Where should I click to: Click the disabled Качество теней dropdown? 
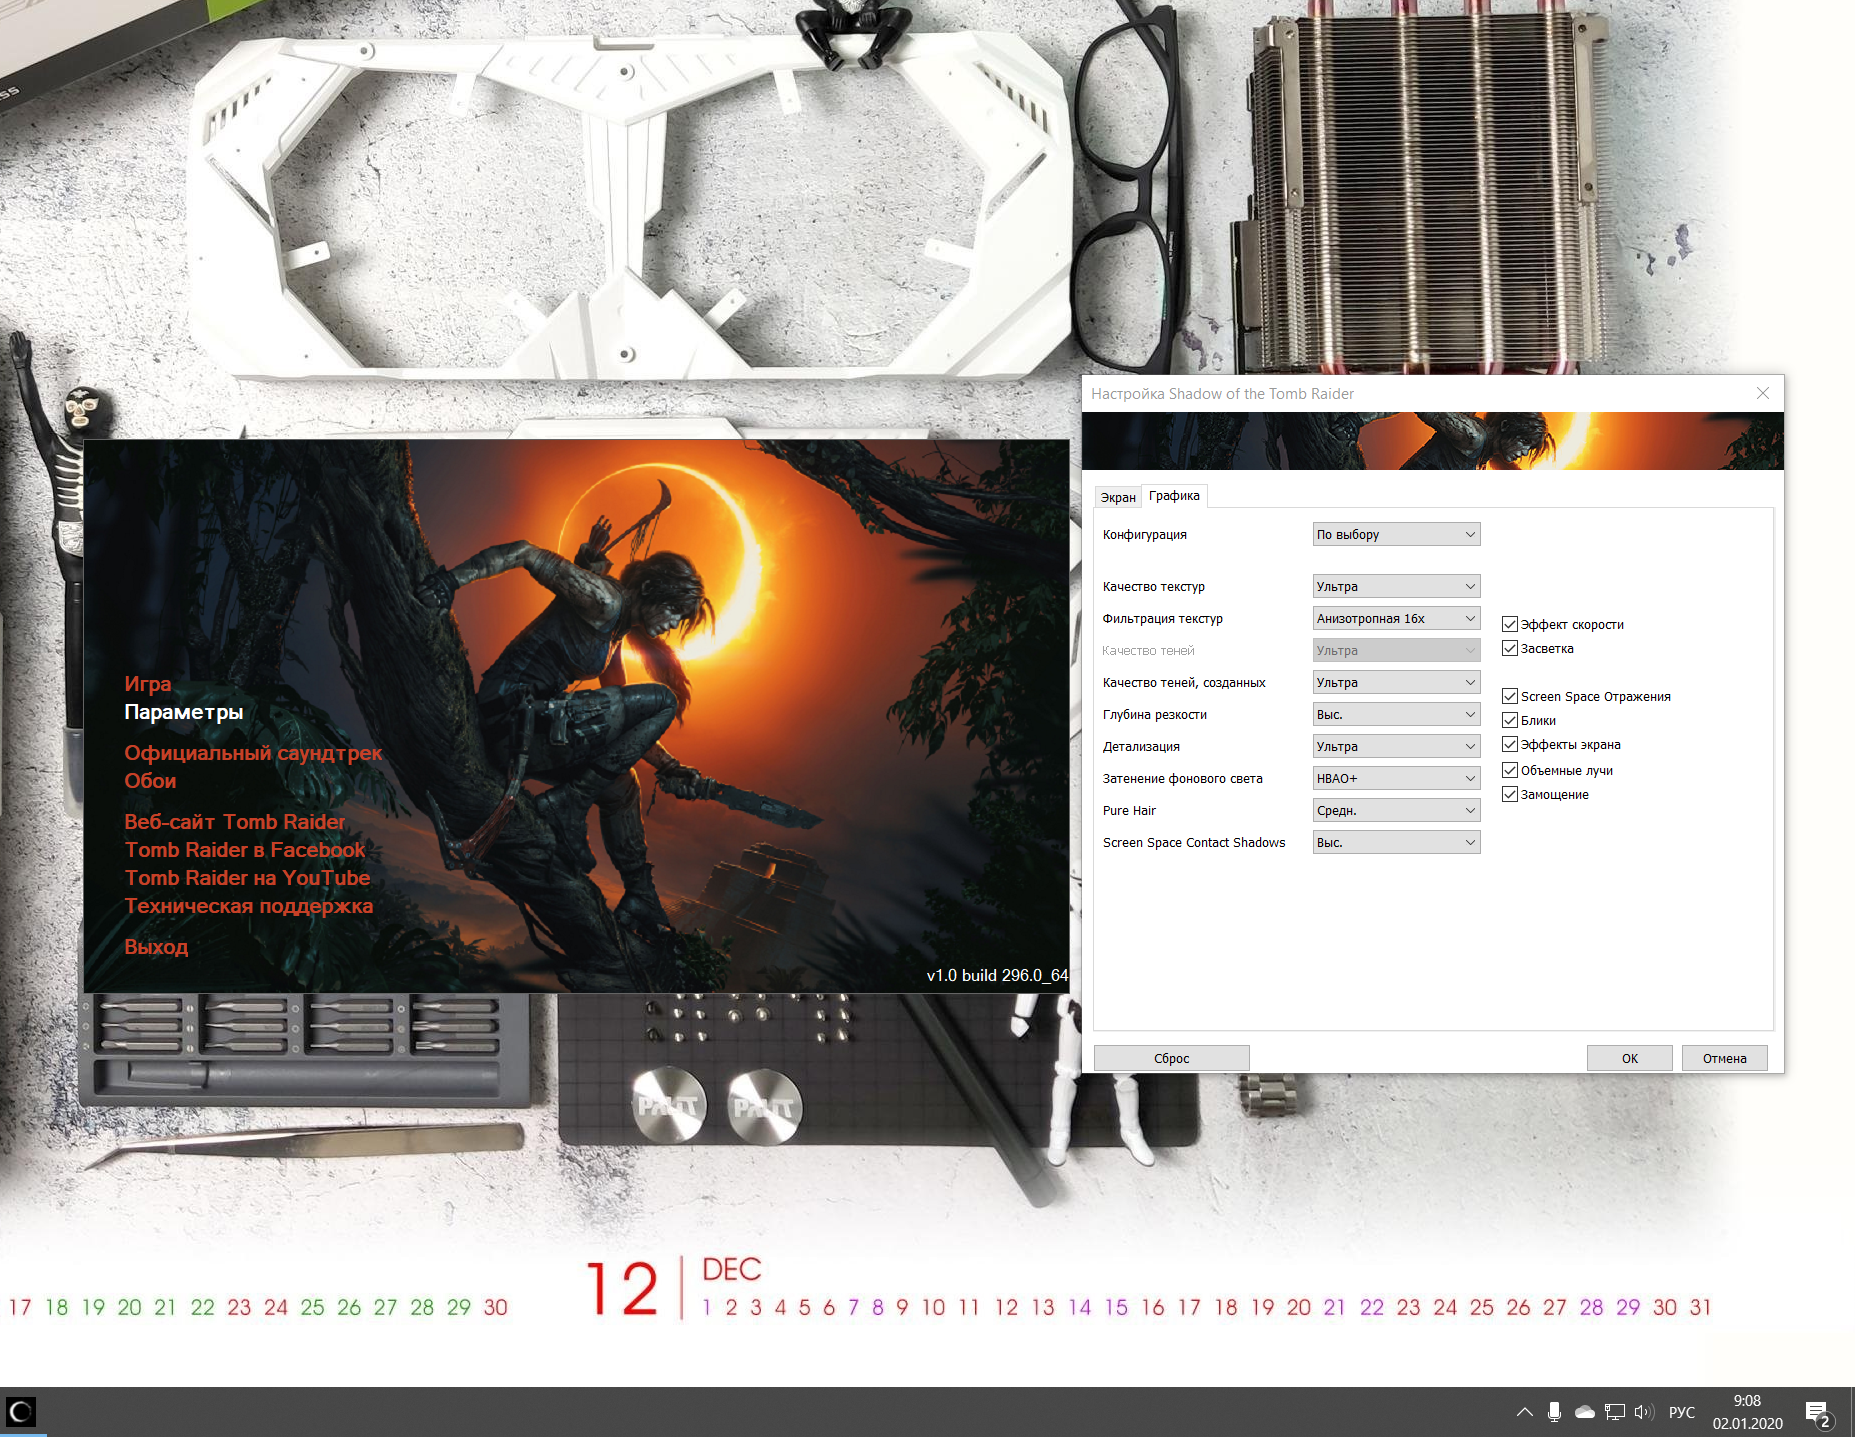tap(1396, 650)
